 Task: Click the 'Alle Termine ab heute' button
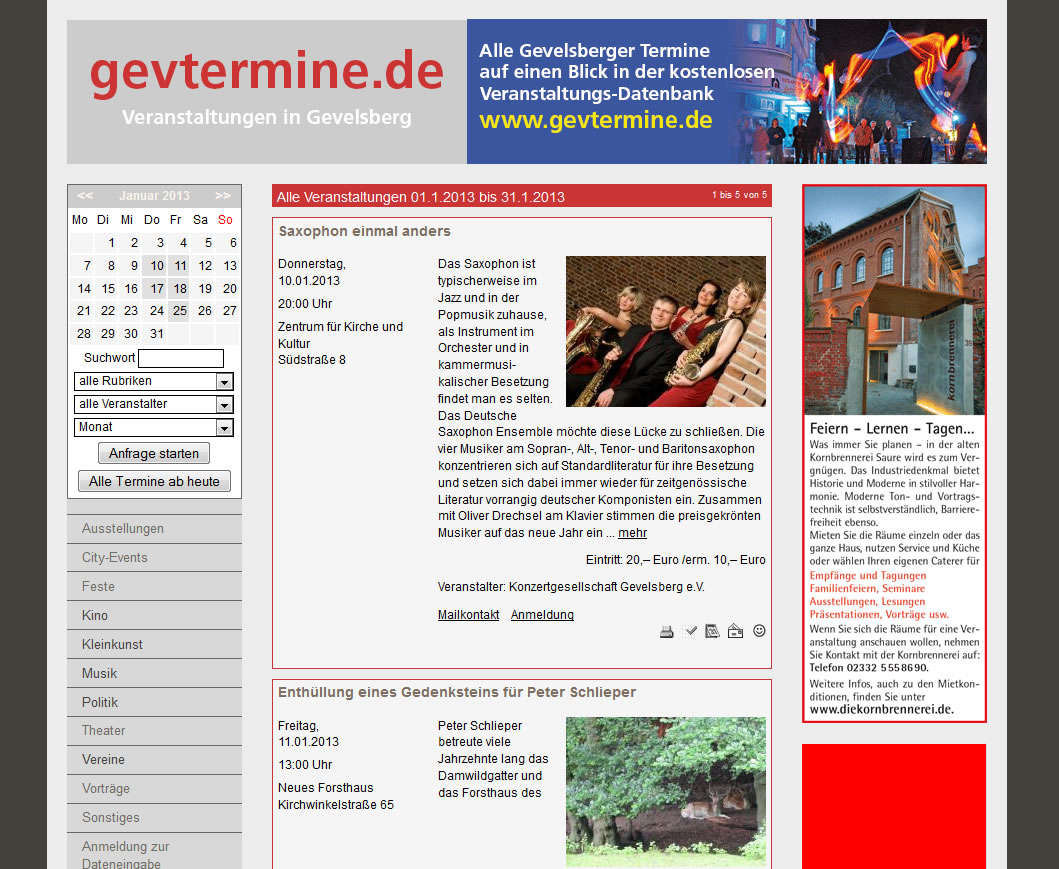pos(154,481)
